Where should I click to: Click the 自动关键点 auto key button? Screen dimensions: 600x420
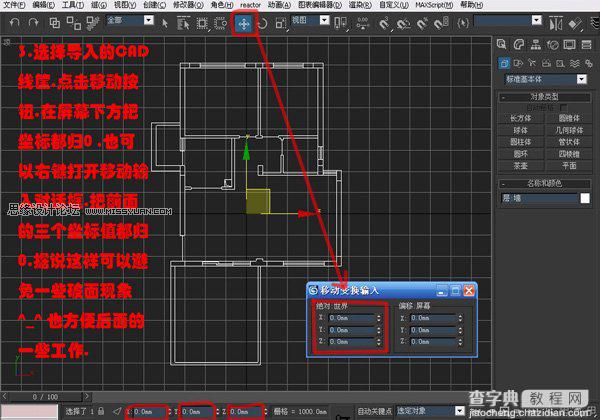375,411
